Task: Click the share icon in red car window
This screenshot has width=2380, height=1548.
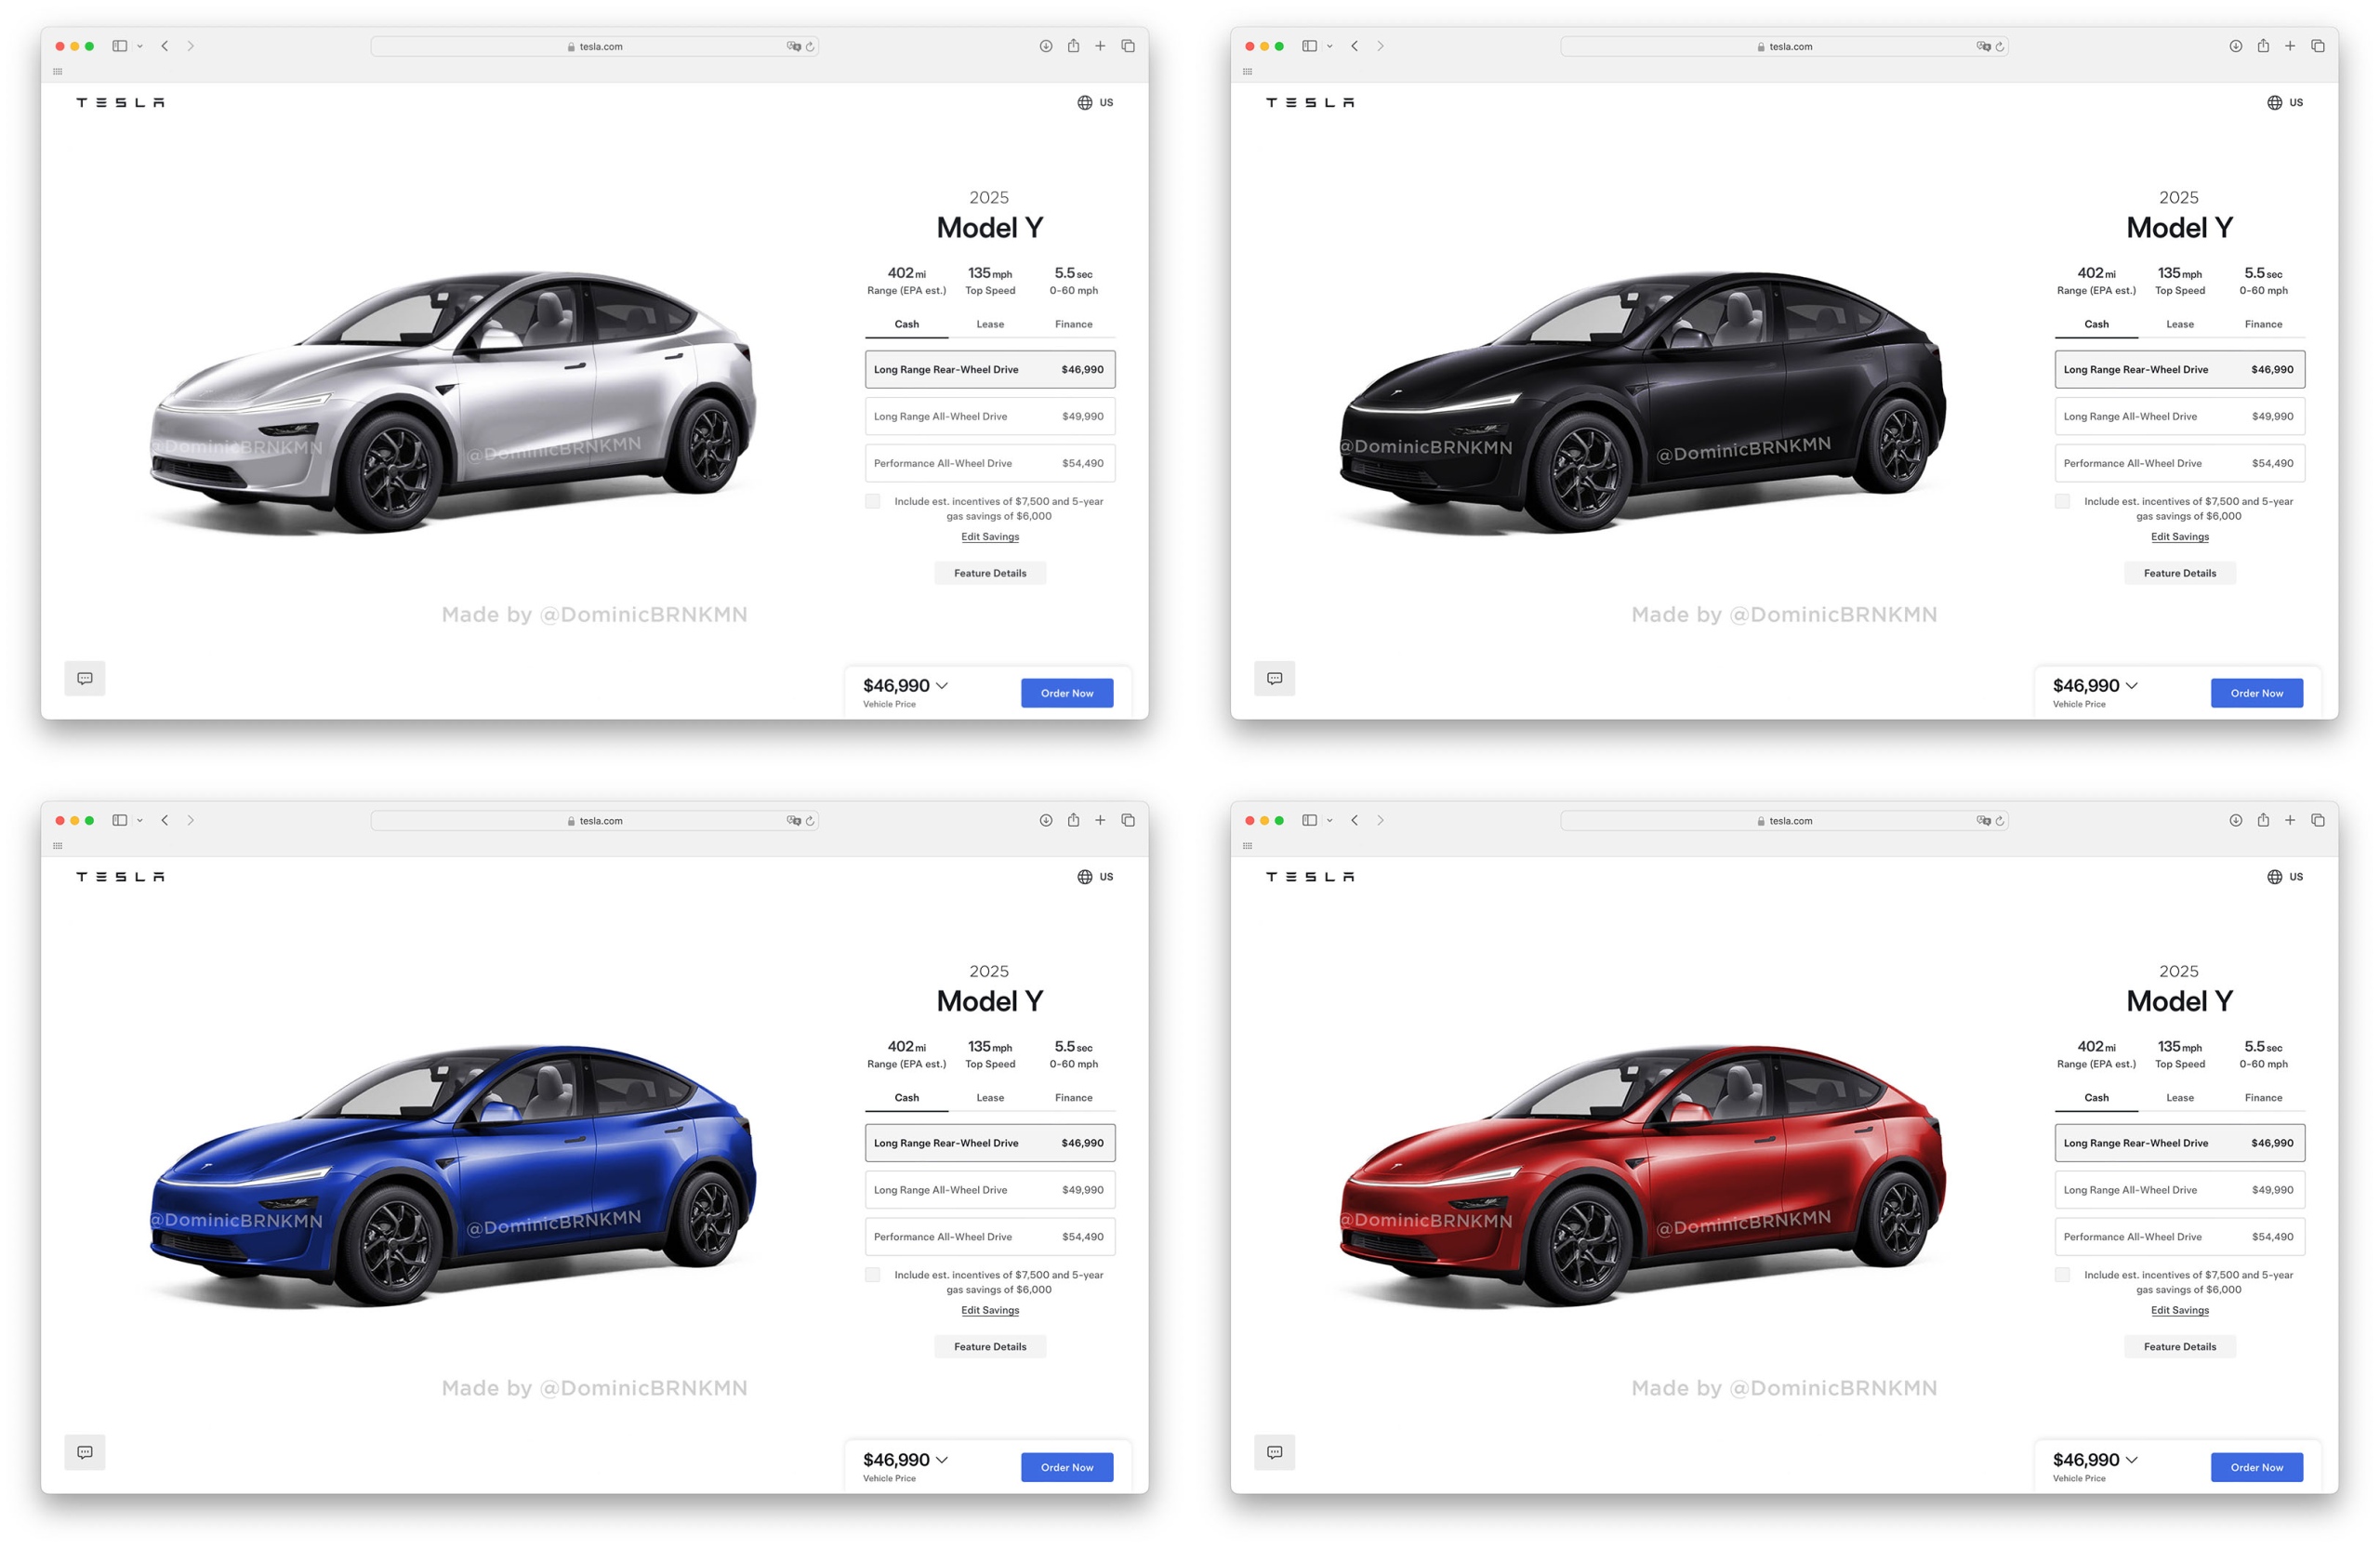Action: point(2263,820)
